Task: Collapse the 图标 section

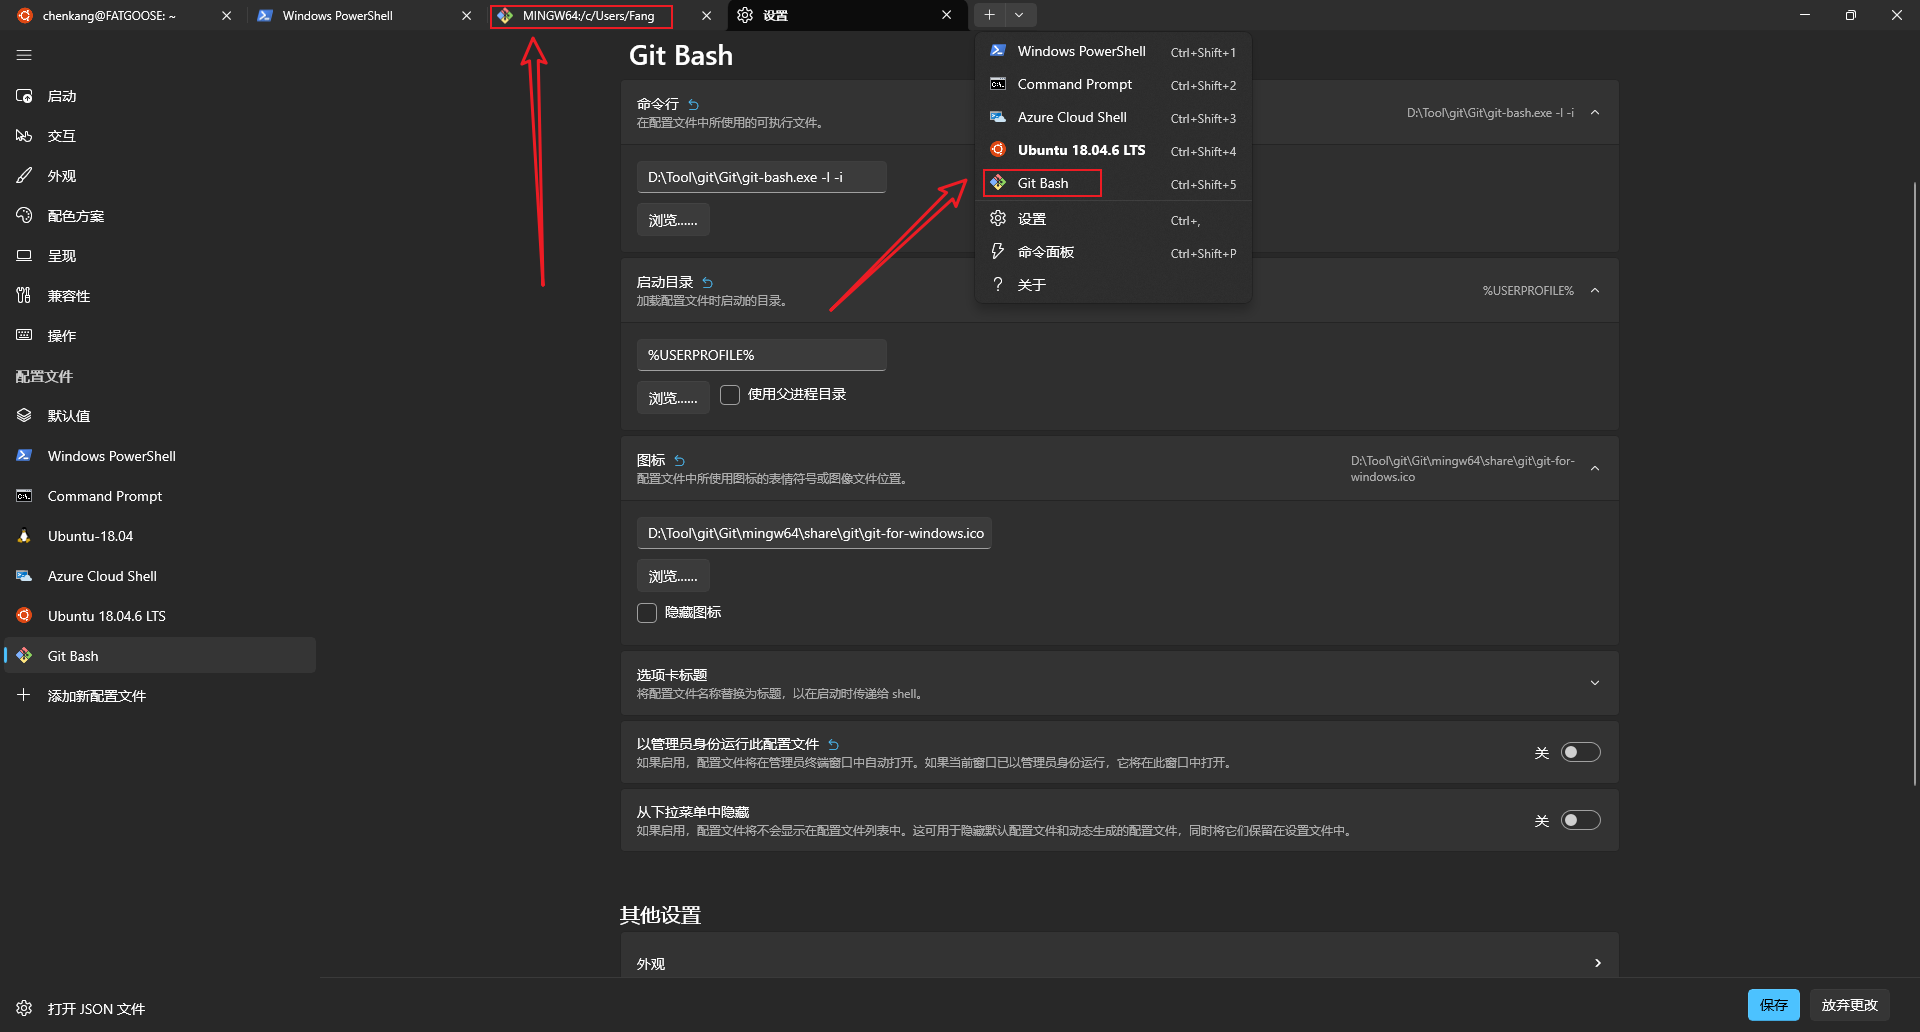Action: point(1595,468)
